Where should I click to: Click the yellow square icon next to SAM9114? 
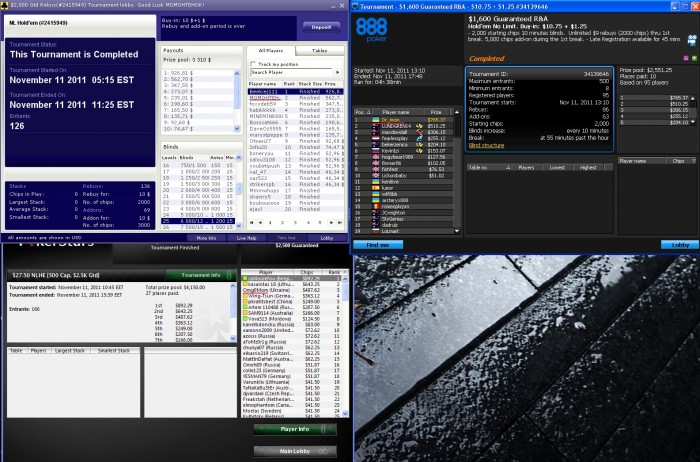(245, 313)
